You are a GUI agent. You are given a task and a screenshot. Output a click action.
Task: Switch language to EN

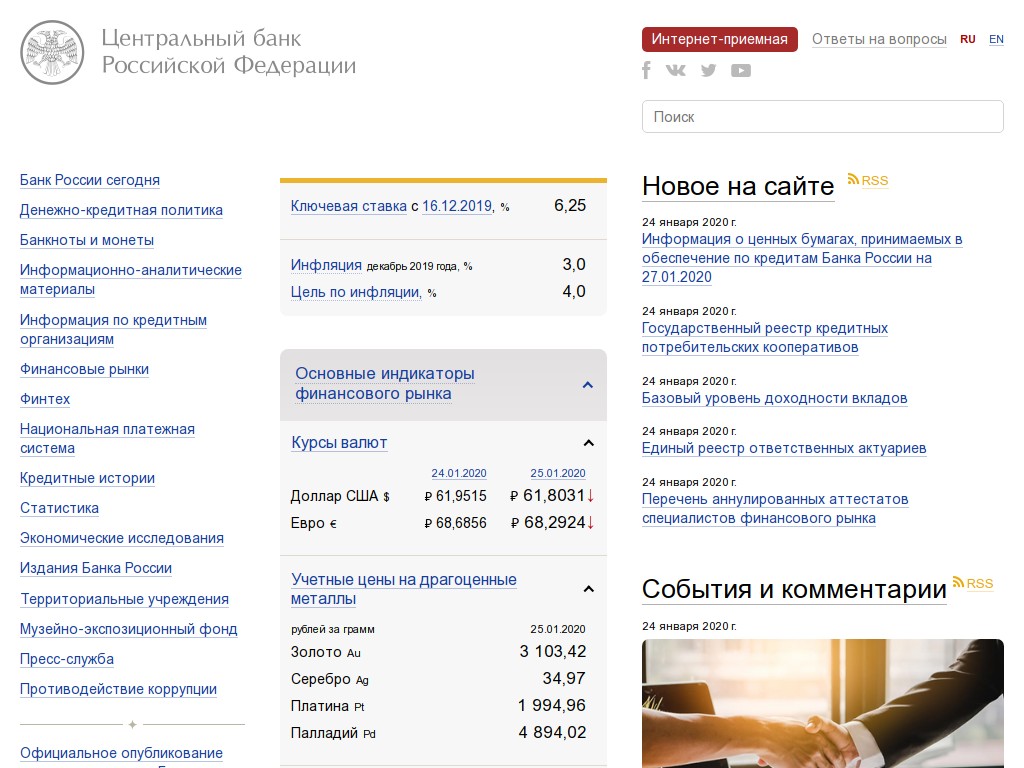coord(996,39)
